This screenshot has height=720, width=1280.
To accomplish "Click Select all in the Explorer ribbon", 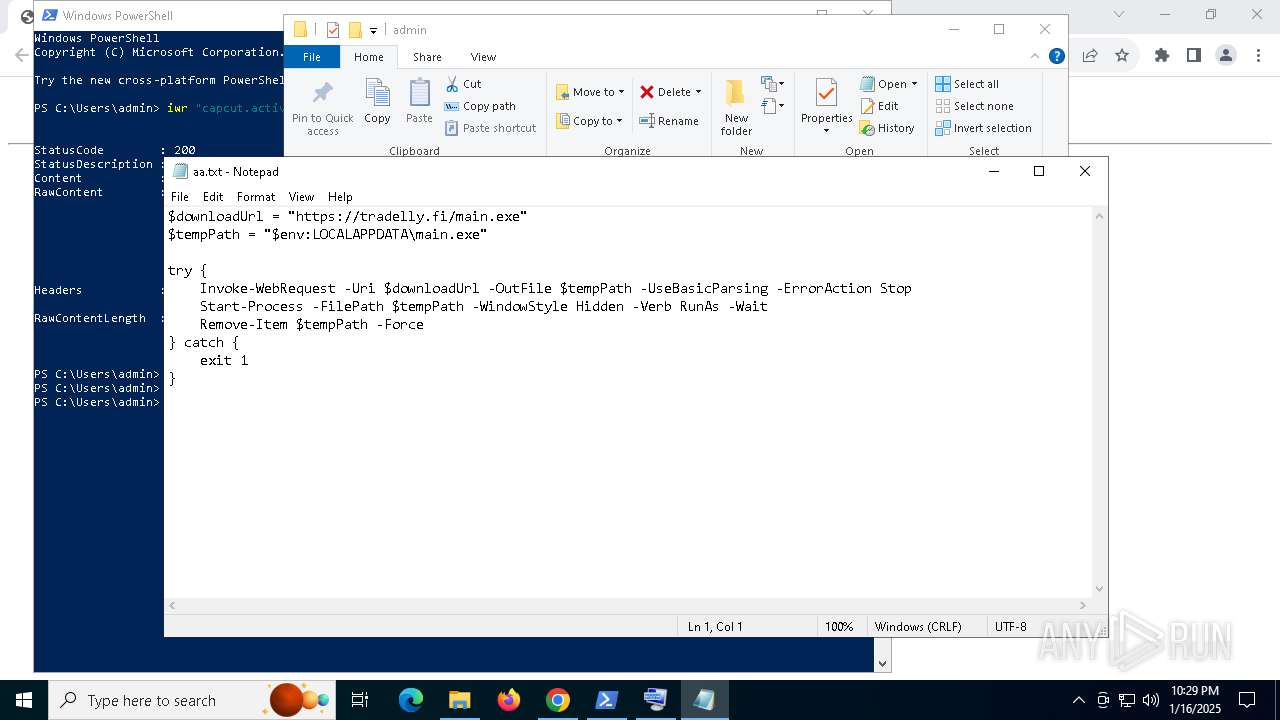I will (967, 84).
